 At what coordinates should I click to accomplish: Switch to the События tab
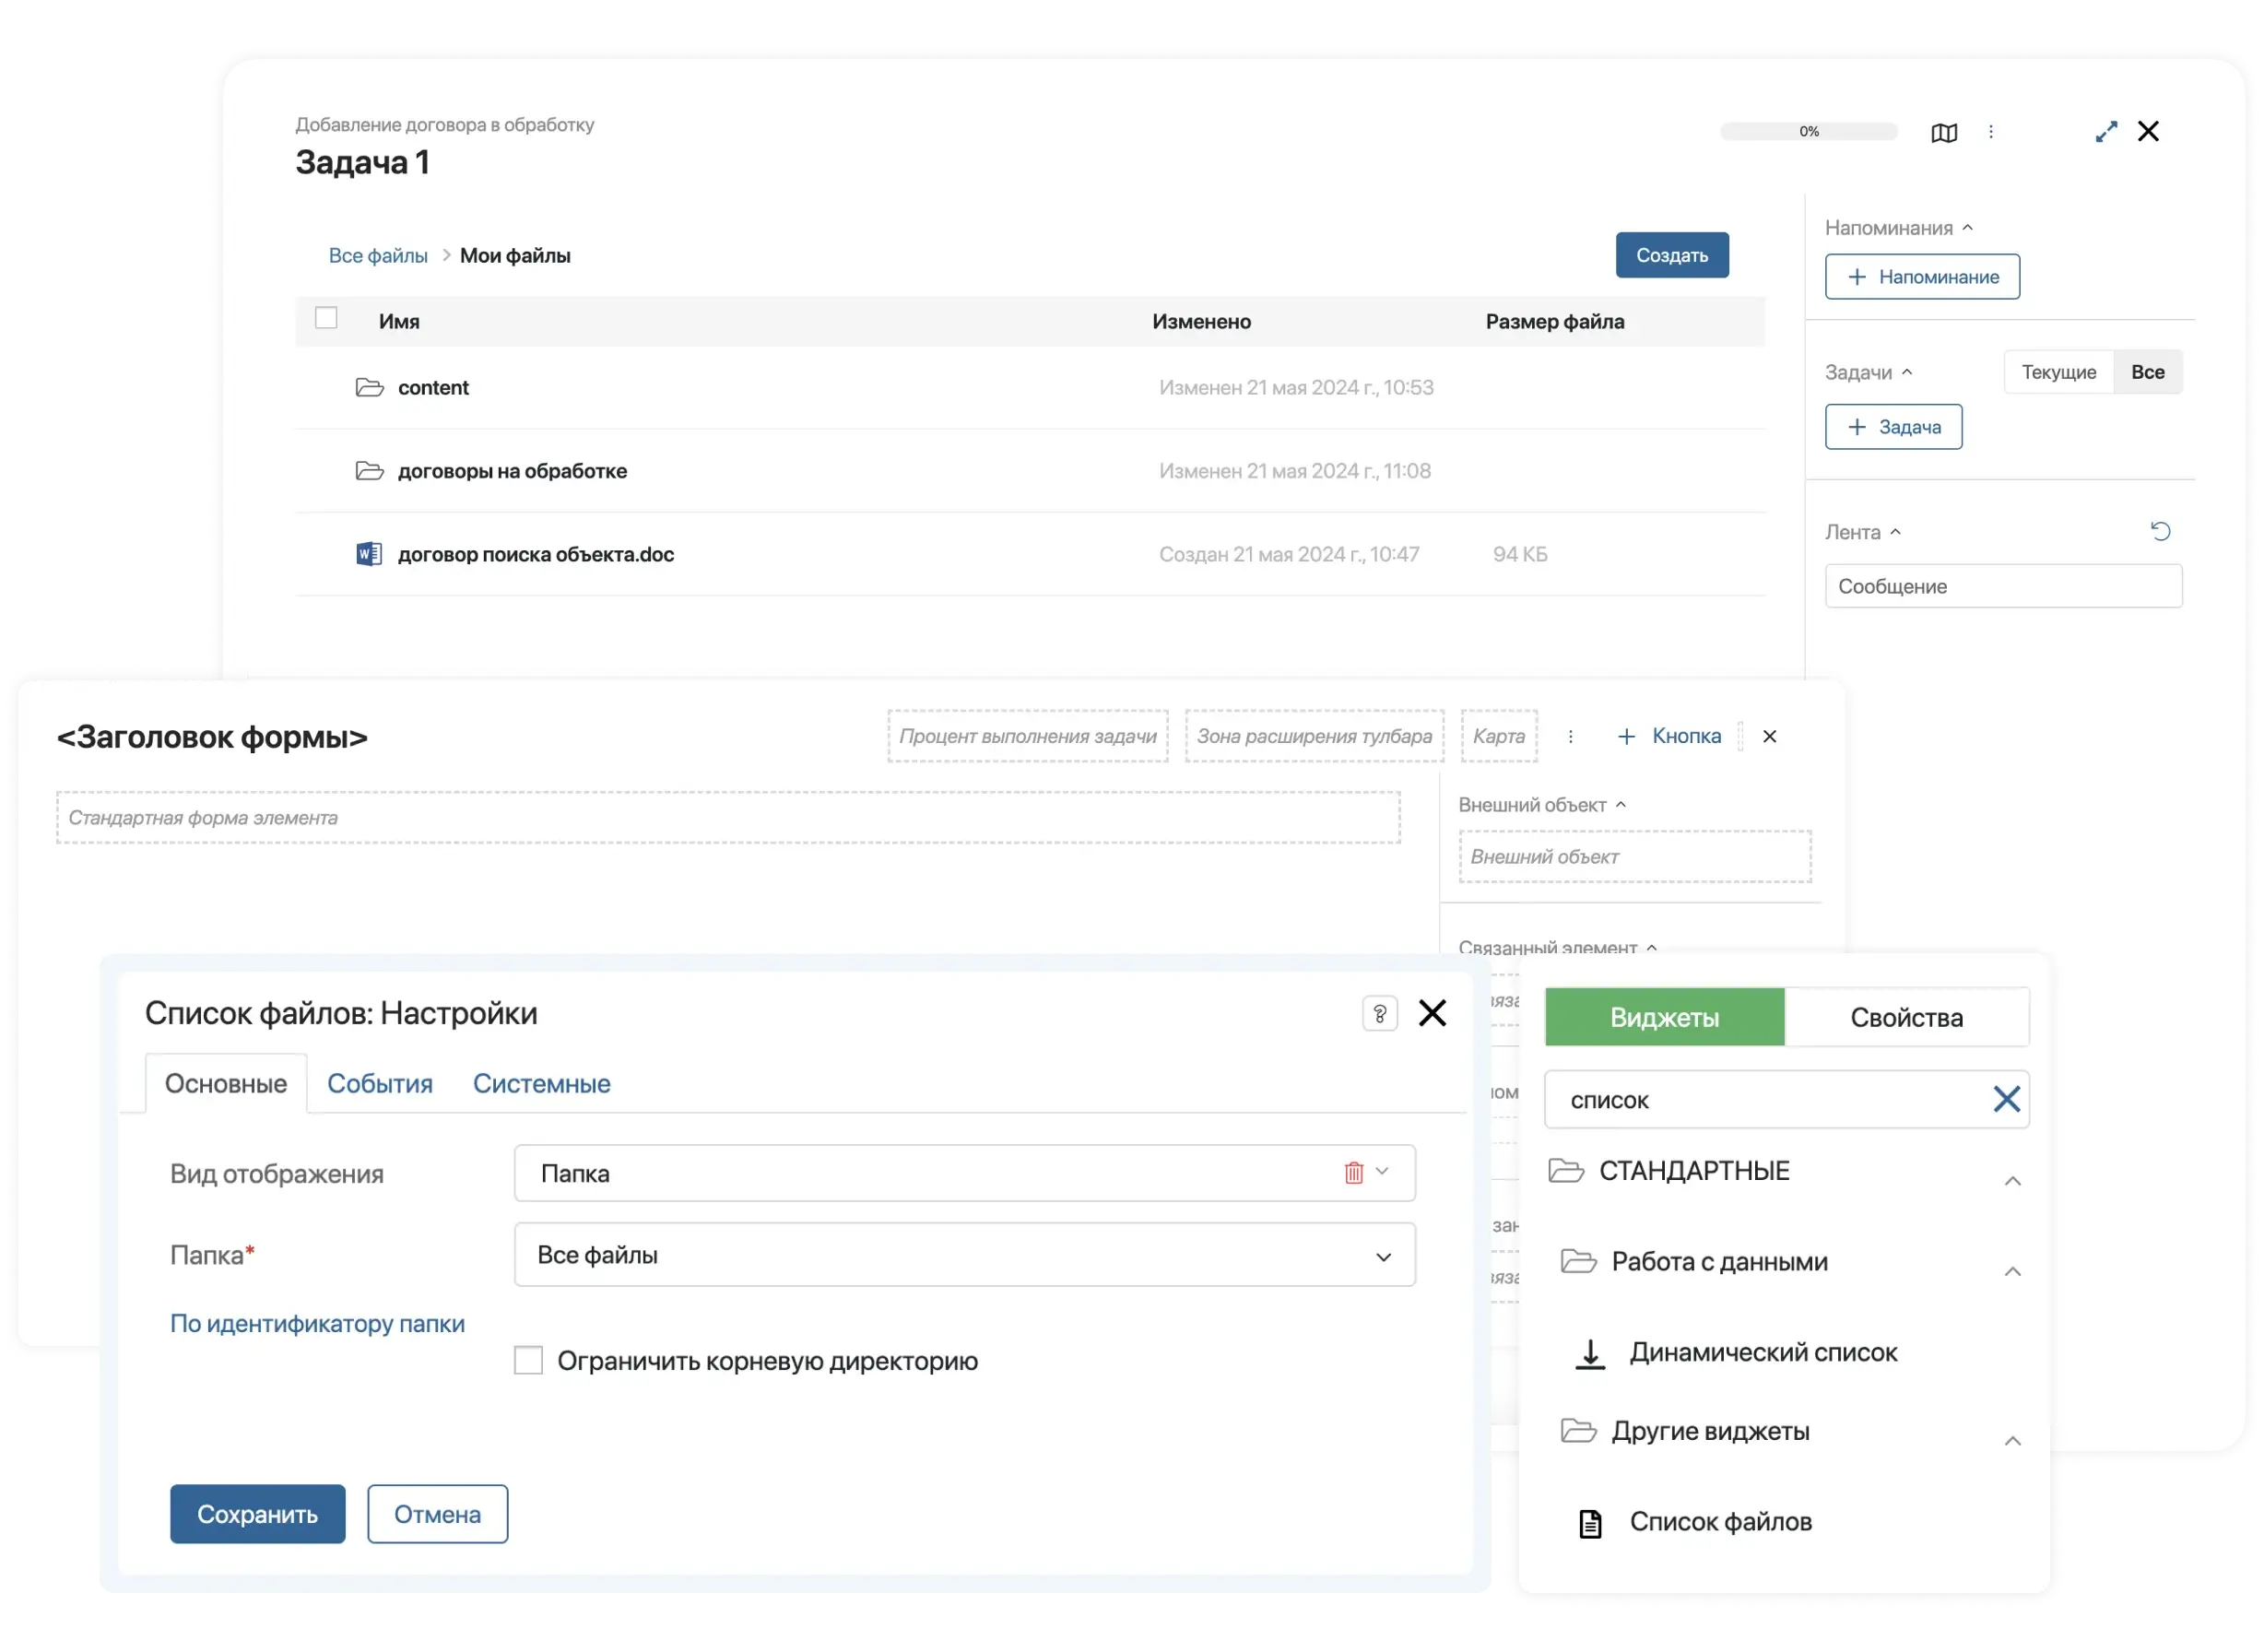379,1083
